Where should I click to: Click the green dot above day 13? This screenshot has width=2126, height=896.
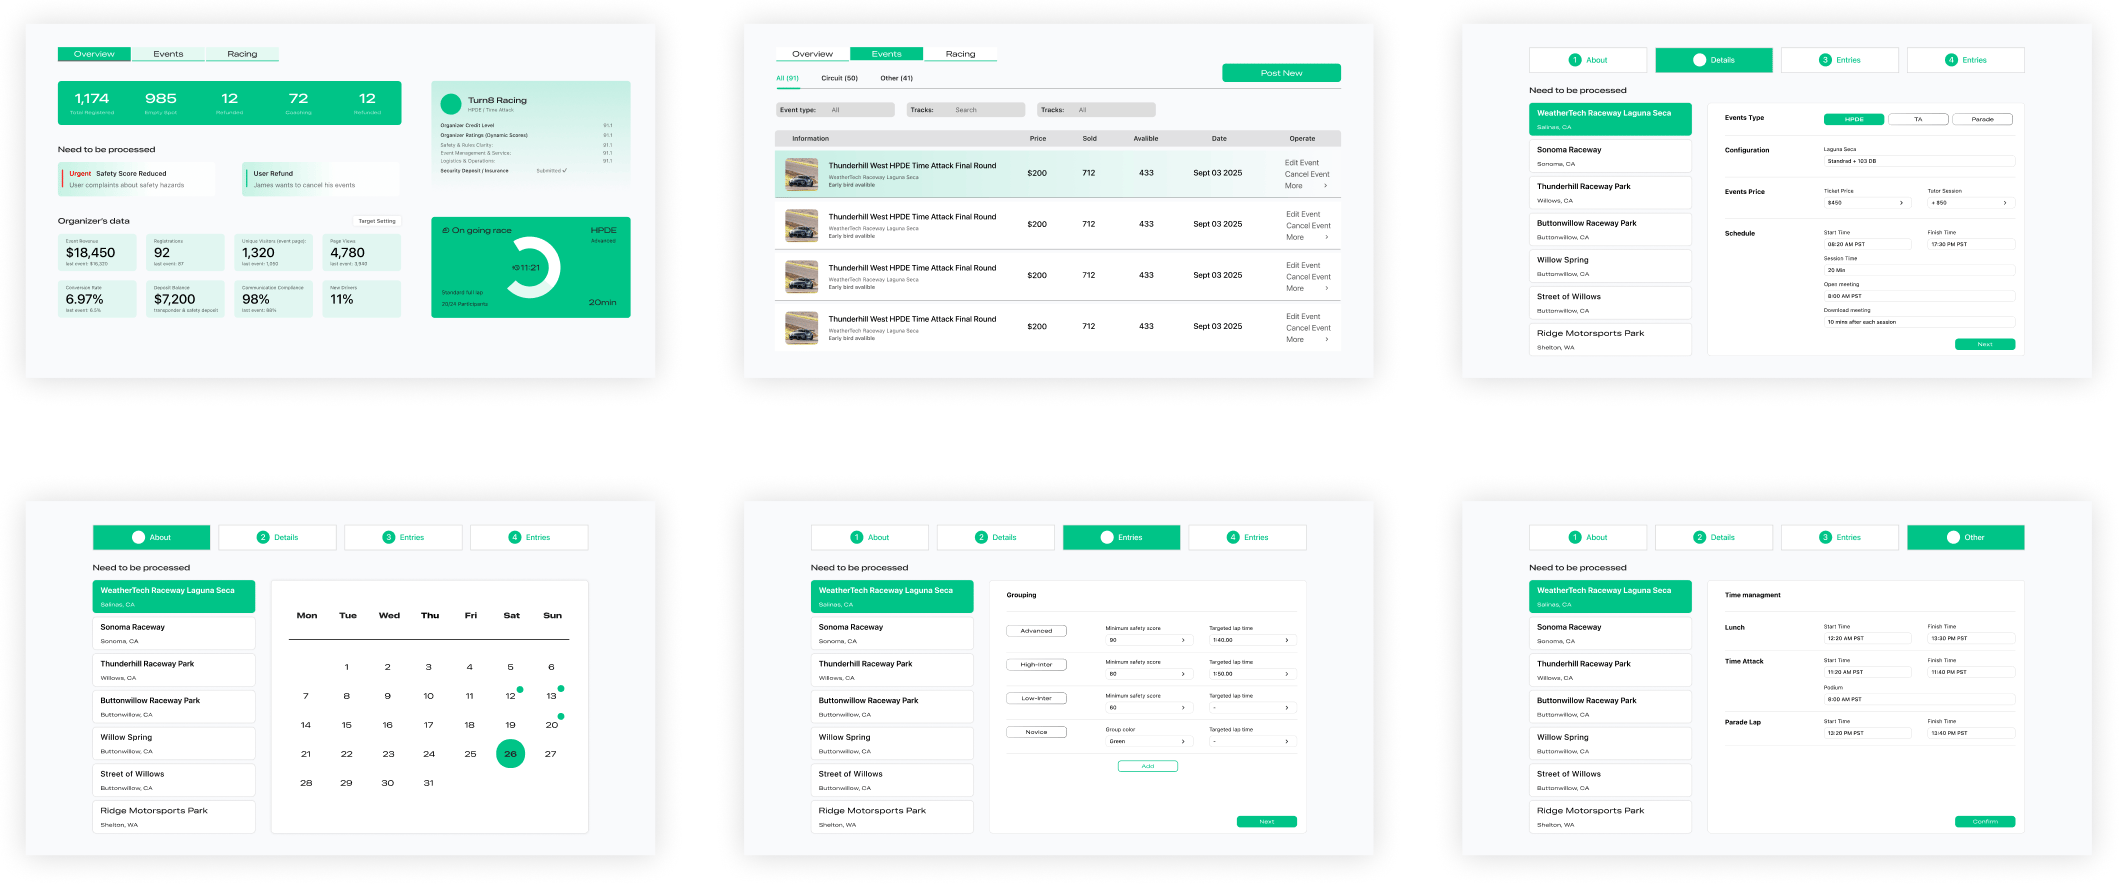(x=561, y=688)
